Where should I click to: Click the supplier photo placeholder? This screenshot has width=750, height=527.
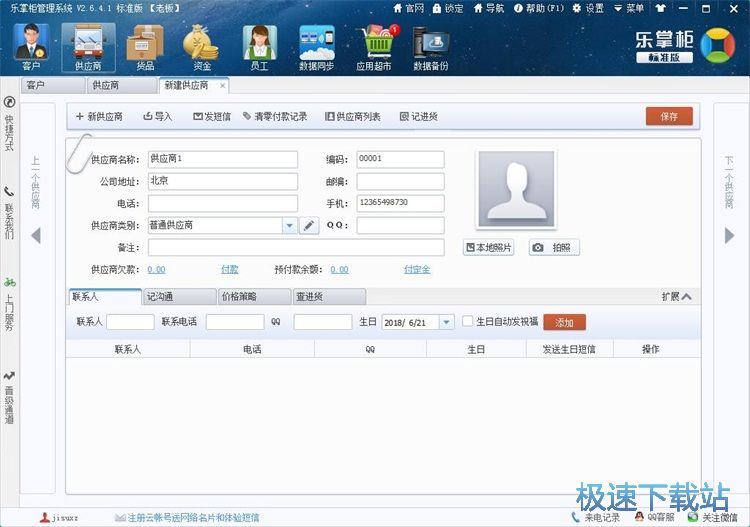pyautogui.click(x=516, y=190)
